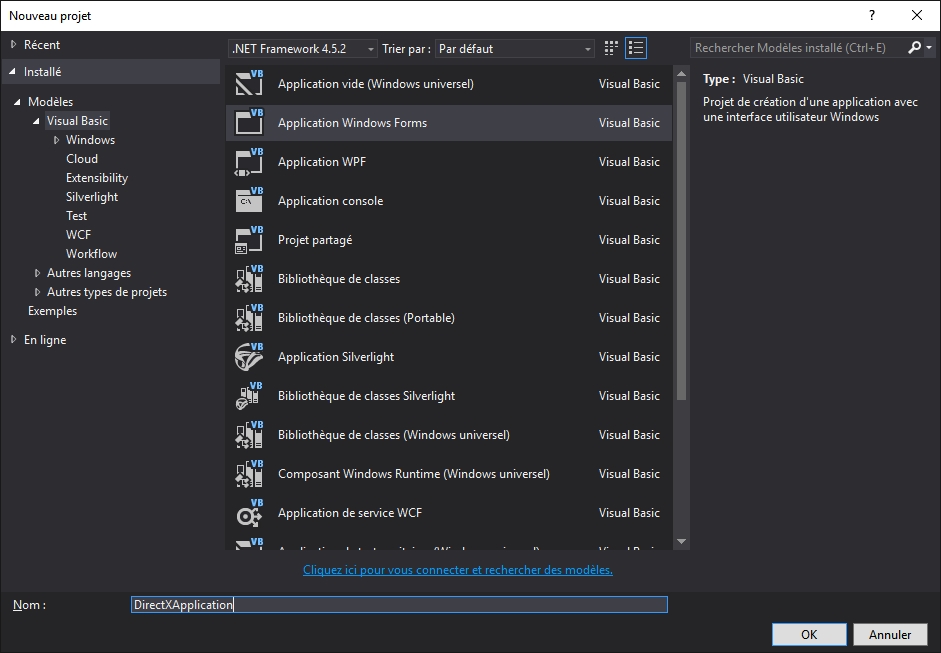Expand the Autres types de projets node

(37, 292)
